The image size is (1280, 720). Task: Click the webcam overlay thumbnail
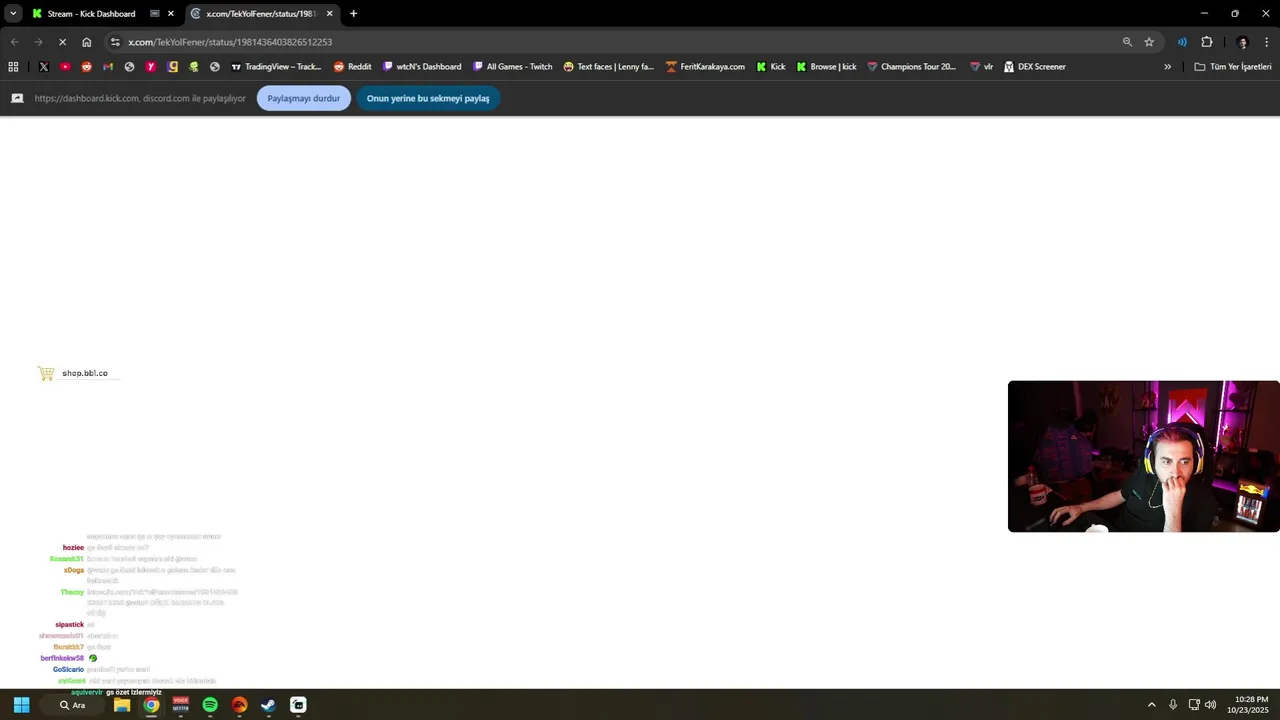click(1144, 456)
